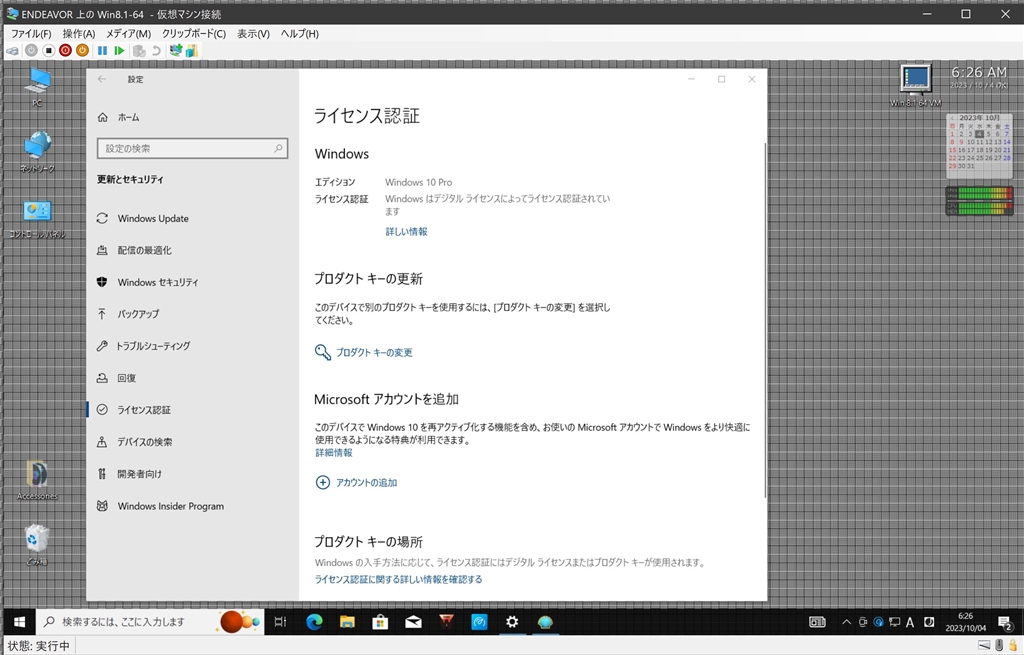
Task: Click the Settings gear on the taskbar
Action: (512, 622)
